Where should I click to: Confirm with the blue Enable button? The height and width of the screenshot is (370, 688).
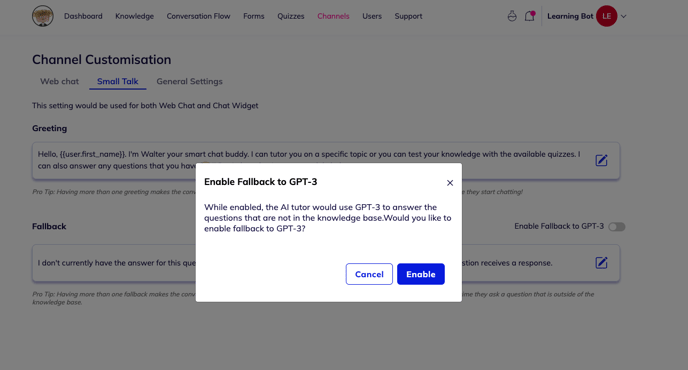421,274
